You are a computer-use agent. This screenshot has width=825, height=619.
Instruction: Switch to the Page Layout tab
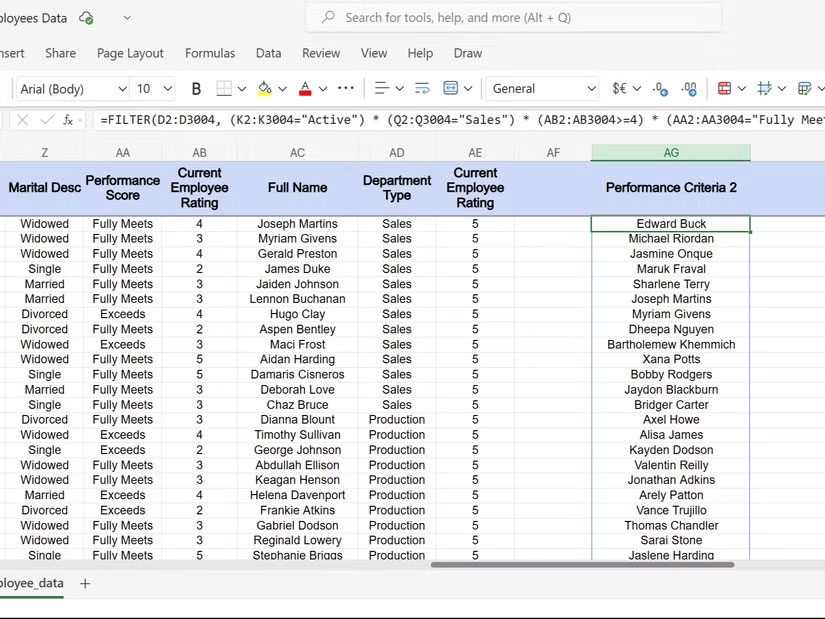pos(130,53)
